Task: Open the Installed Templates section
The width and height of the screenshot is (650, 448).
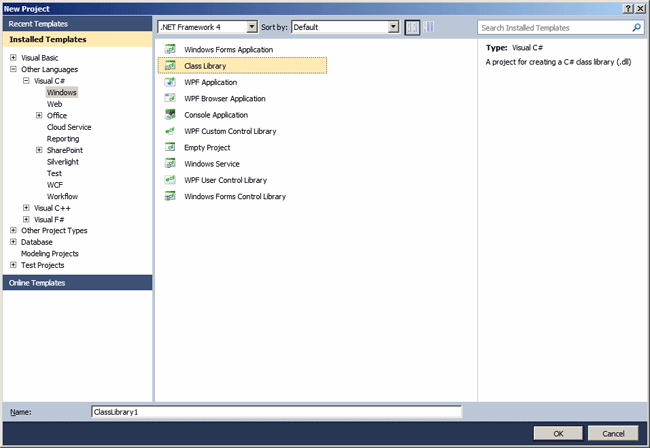Action: point(78,39)
